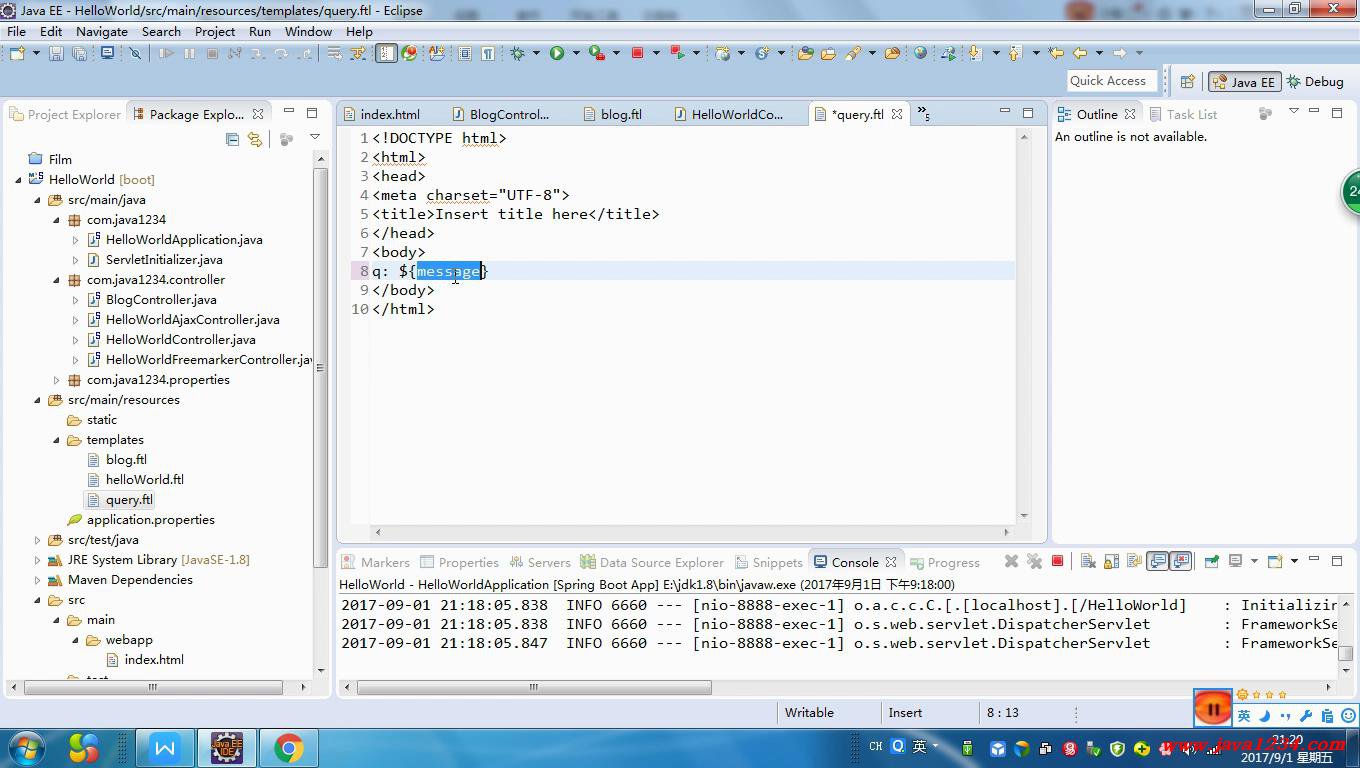Open the Servers view tab
The height and width of the screenshot is (768, 1360).
tap(540, 562)
